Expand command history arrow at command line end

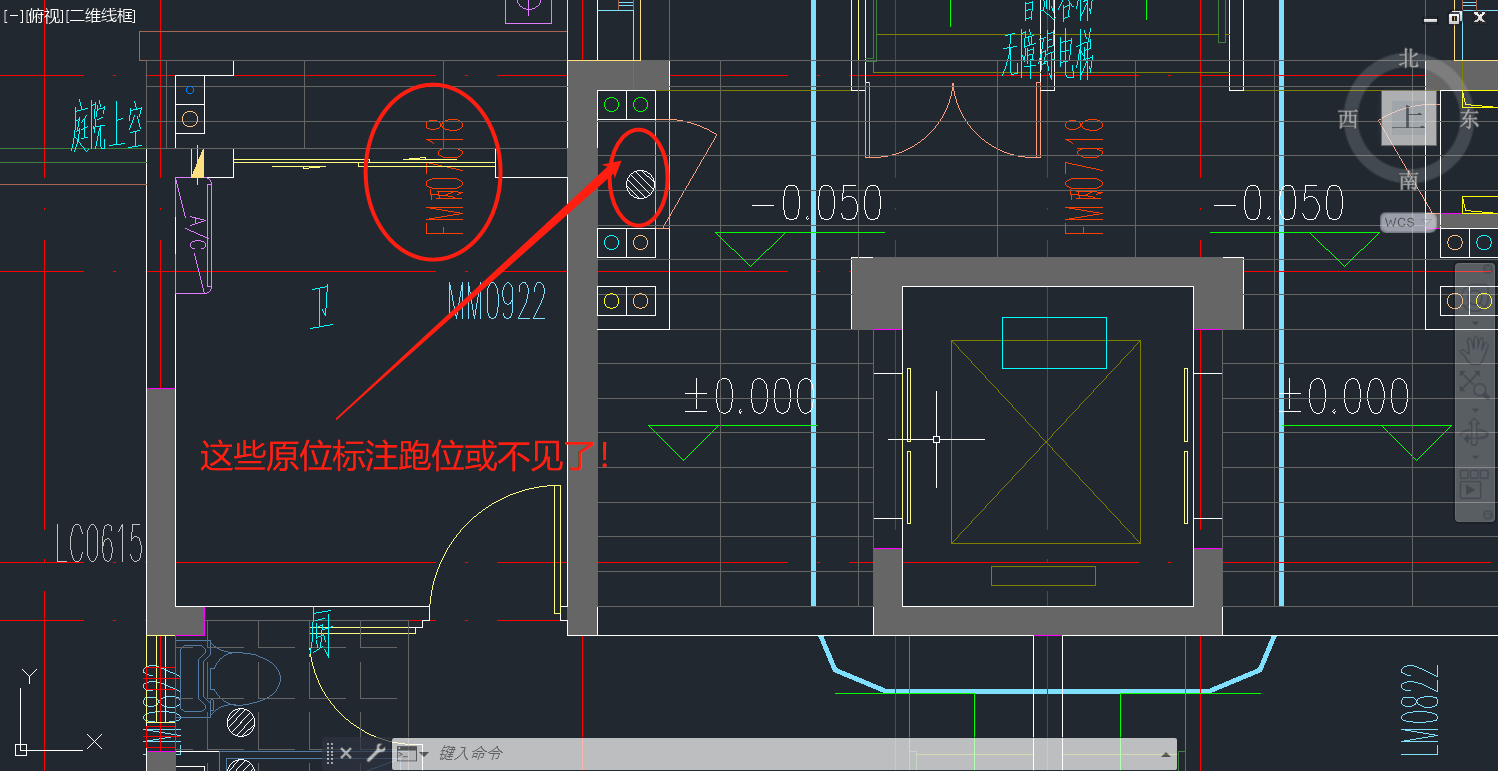[x=1165, y=754]
